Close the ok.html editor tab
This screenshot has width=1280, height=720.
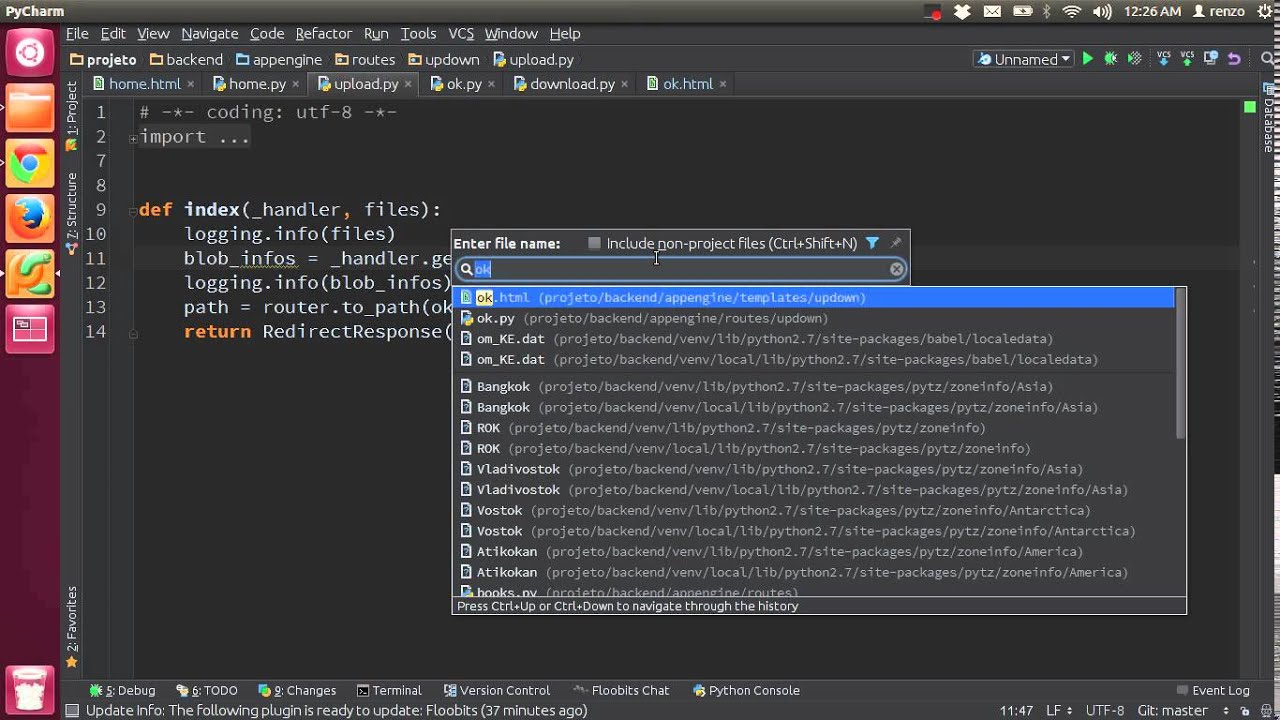[x=723, y=84]
